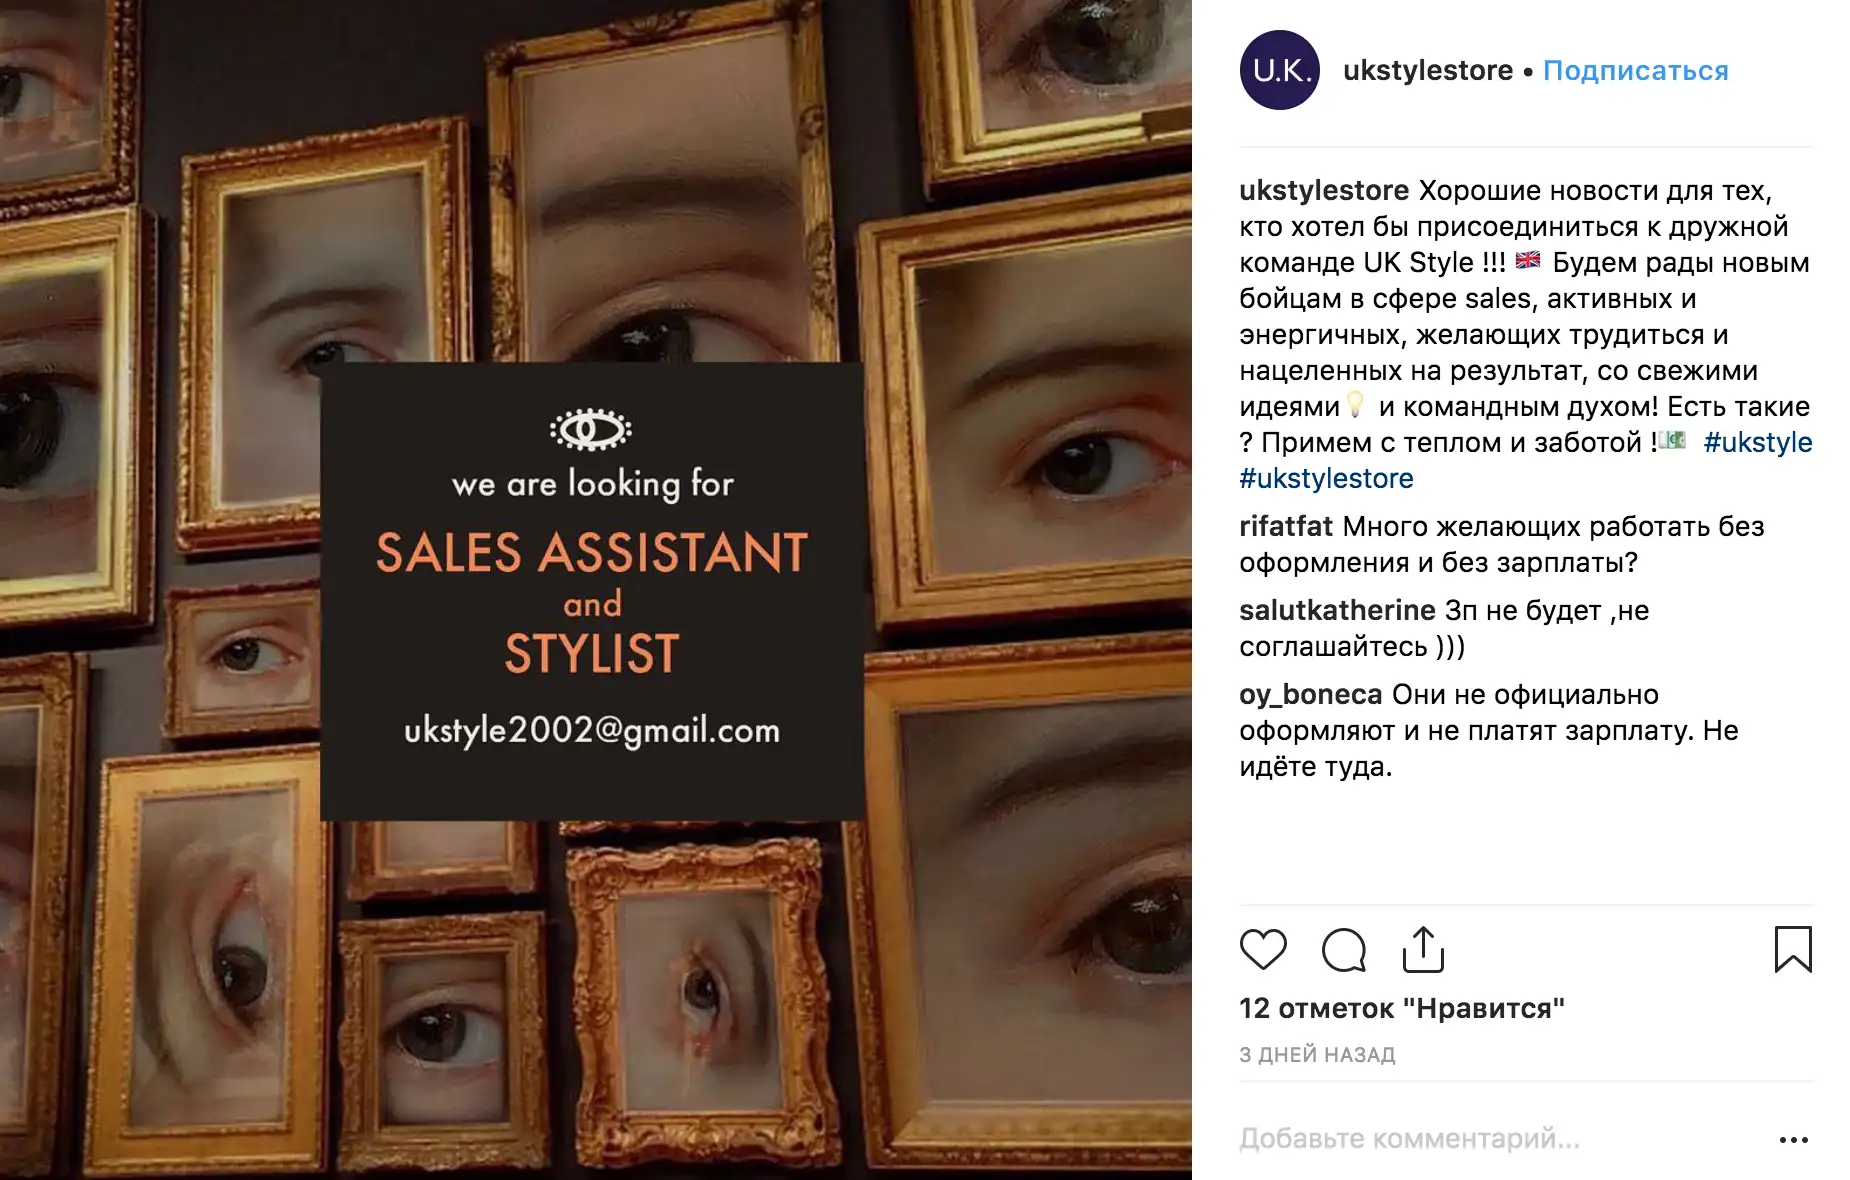Screen dimensions: 1850x1180
Task: Visit the rifatfat commenter profile
Action: (1286, 526)
